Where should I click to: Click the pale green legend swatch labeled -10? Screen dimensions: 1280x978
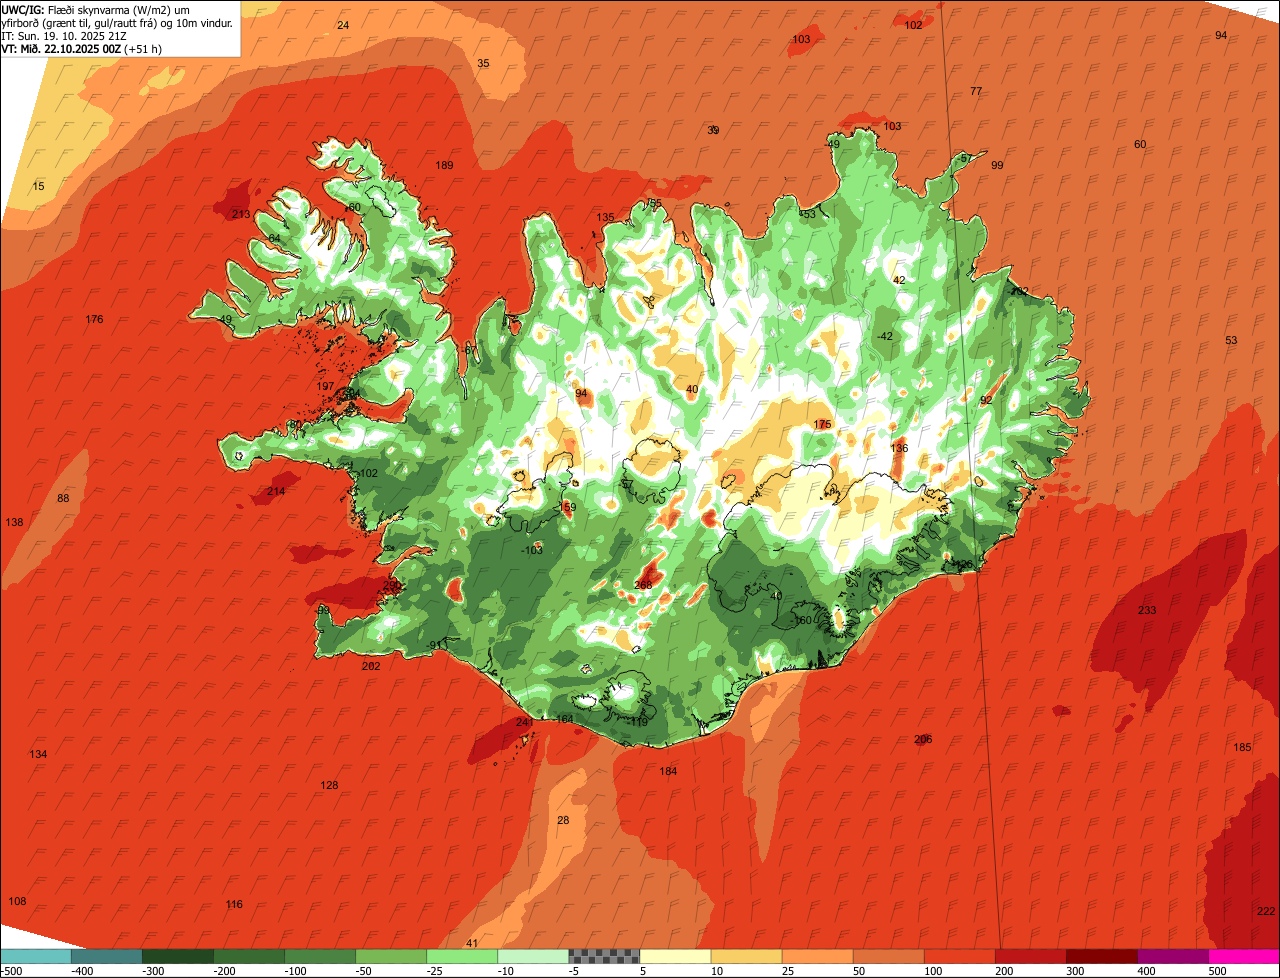(x=532, y=956)
